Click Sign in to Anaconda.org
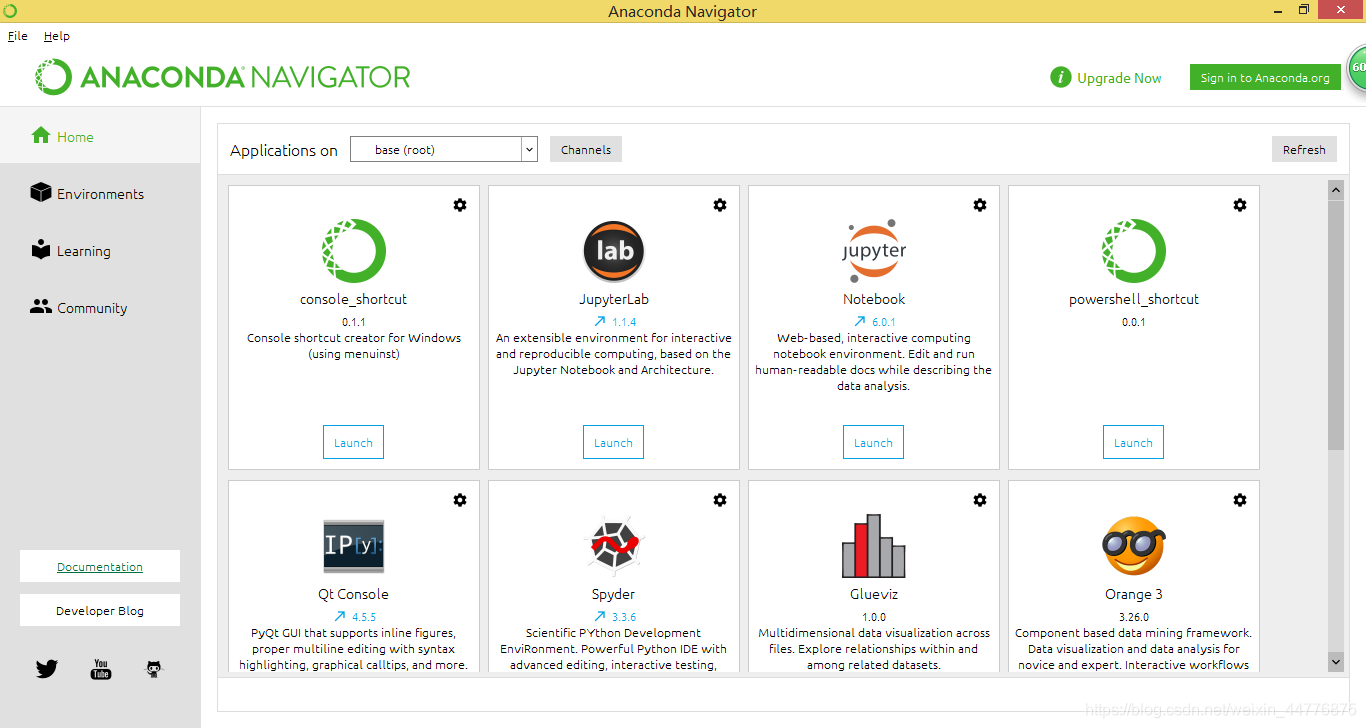 point(1265,77)
